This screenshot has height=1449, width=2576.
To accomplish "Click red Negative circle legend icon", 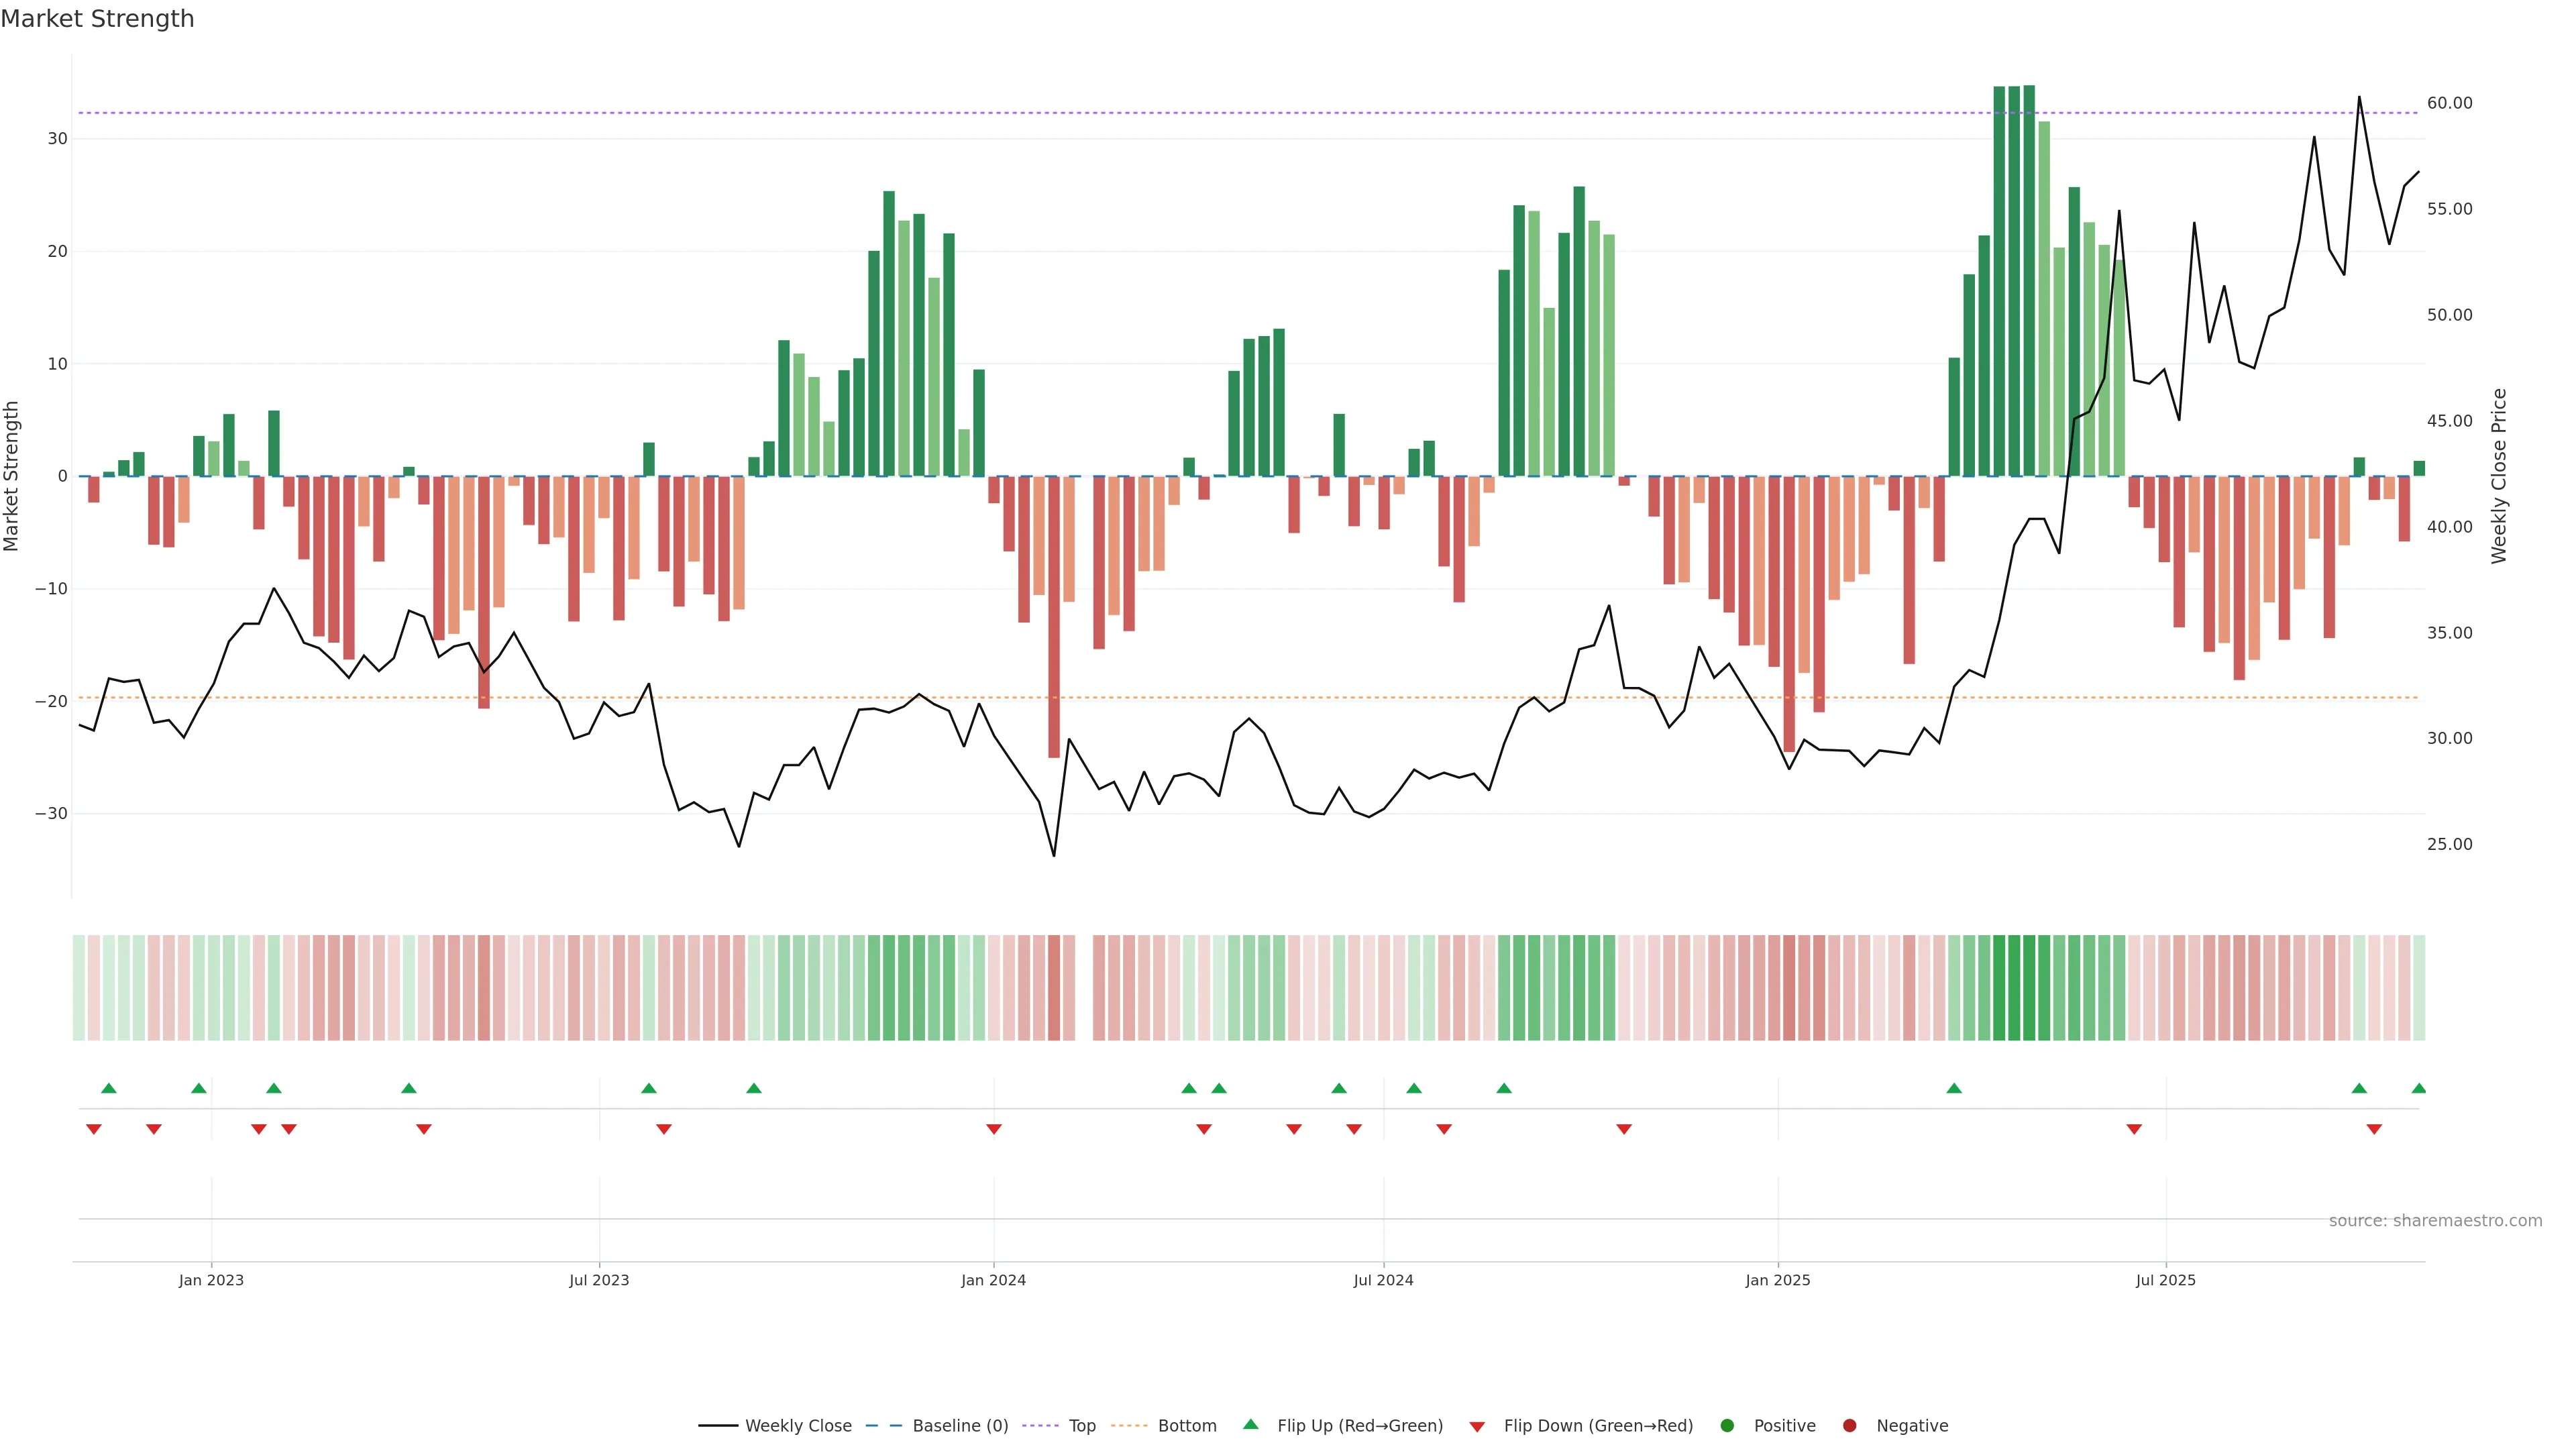I will coord(1849,1425).
